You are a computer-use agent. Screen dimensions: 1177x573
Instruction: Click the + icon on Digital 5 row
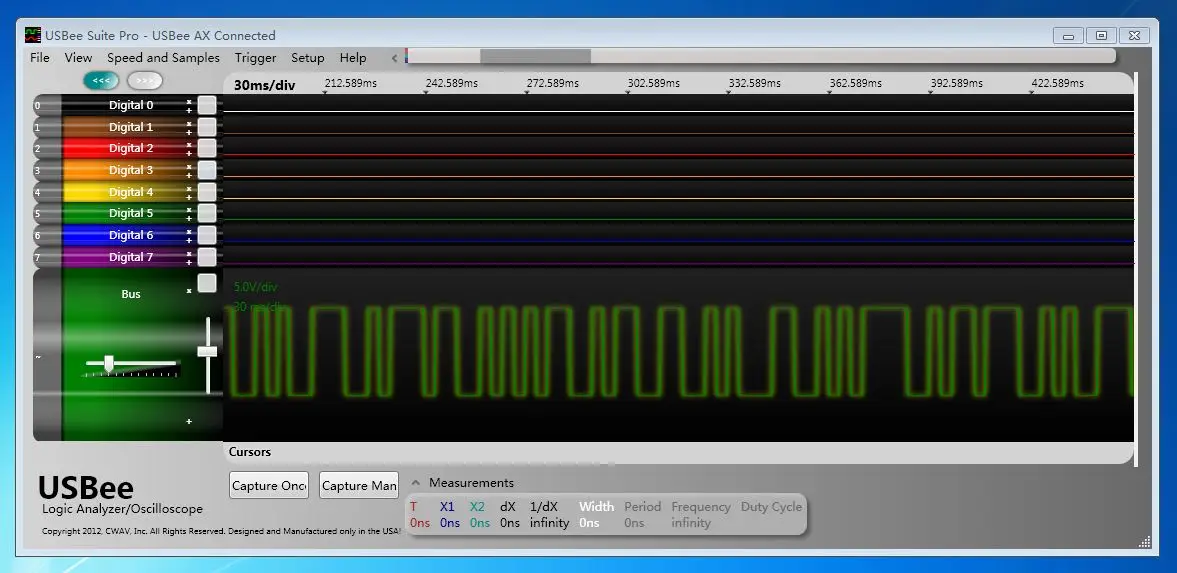point(189,219)
